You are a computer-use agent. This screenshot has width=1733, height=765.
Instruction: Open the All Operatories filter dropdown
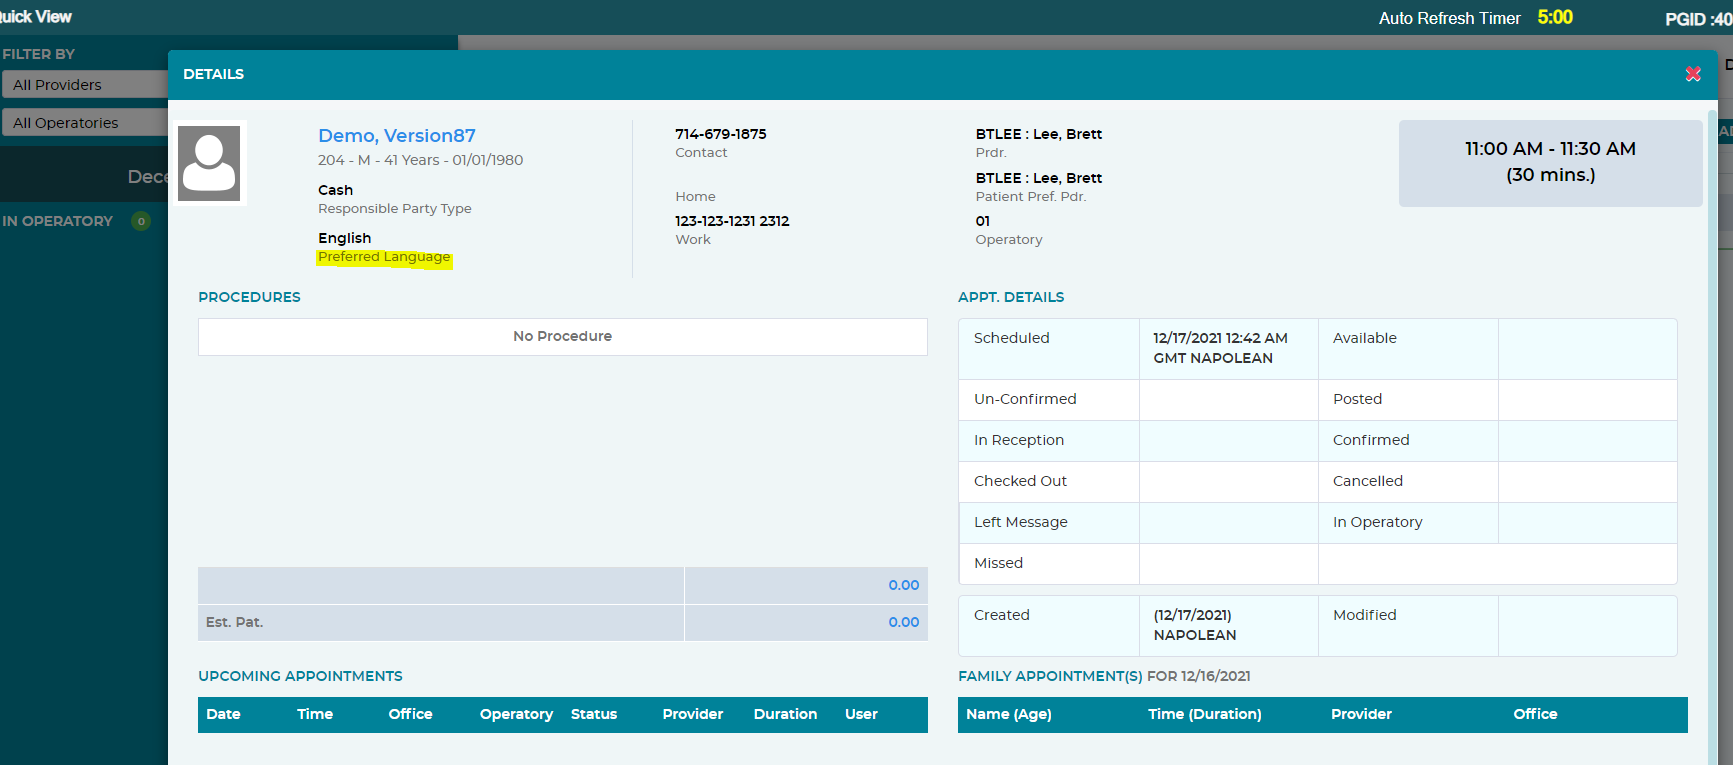(x=84, y=122)
